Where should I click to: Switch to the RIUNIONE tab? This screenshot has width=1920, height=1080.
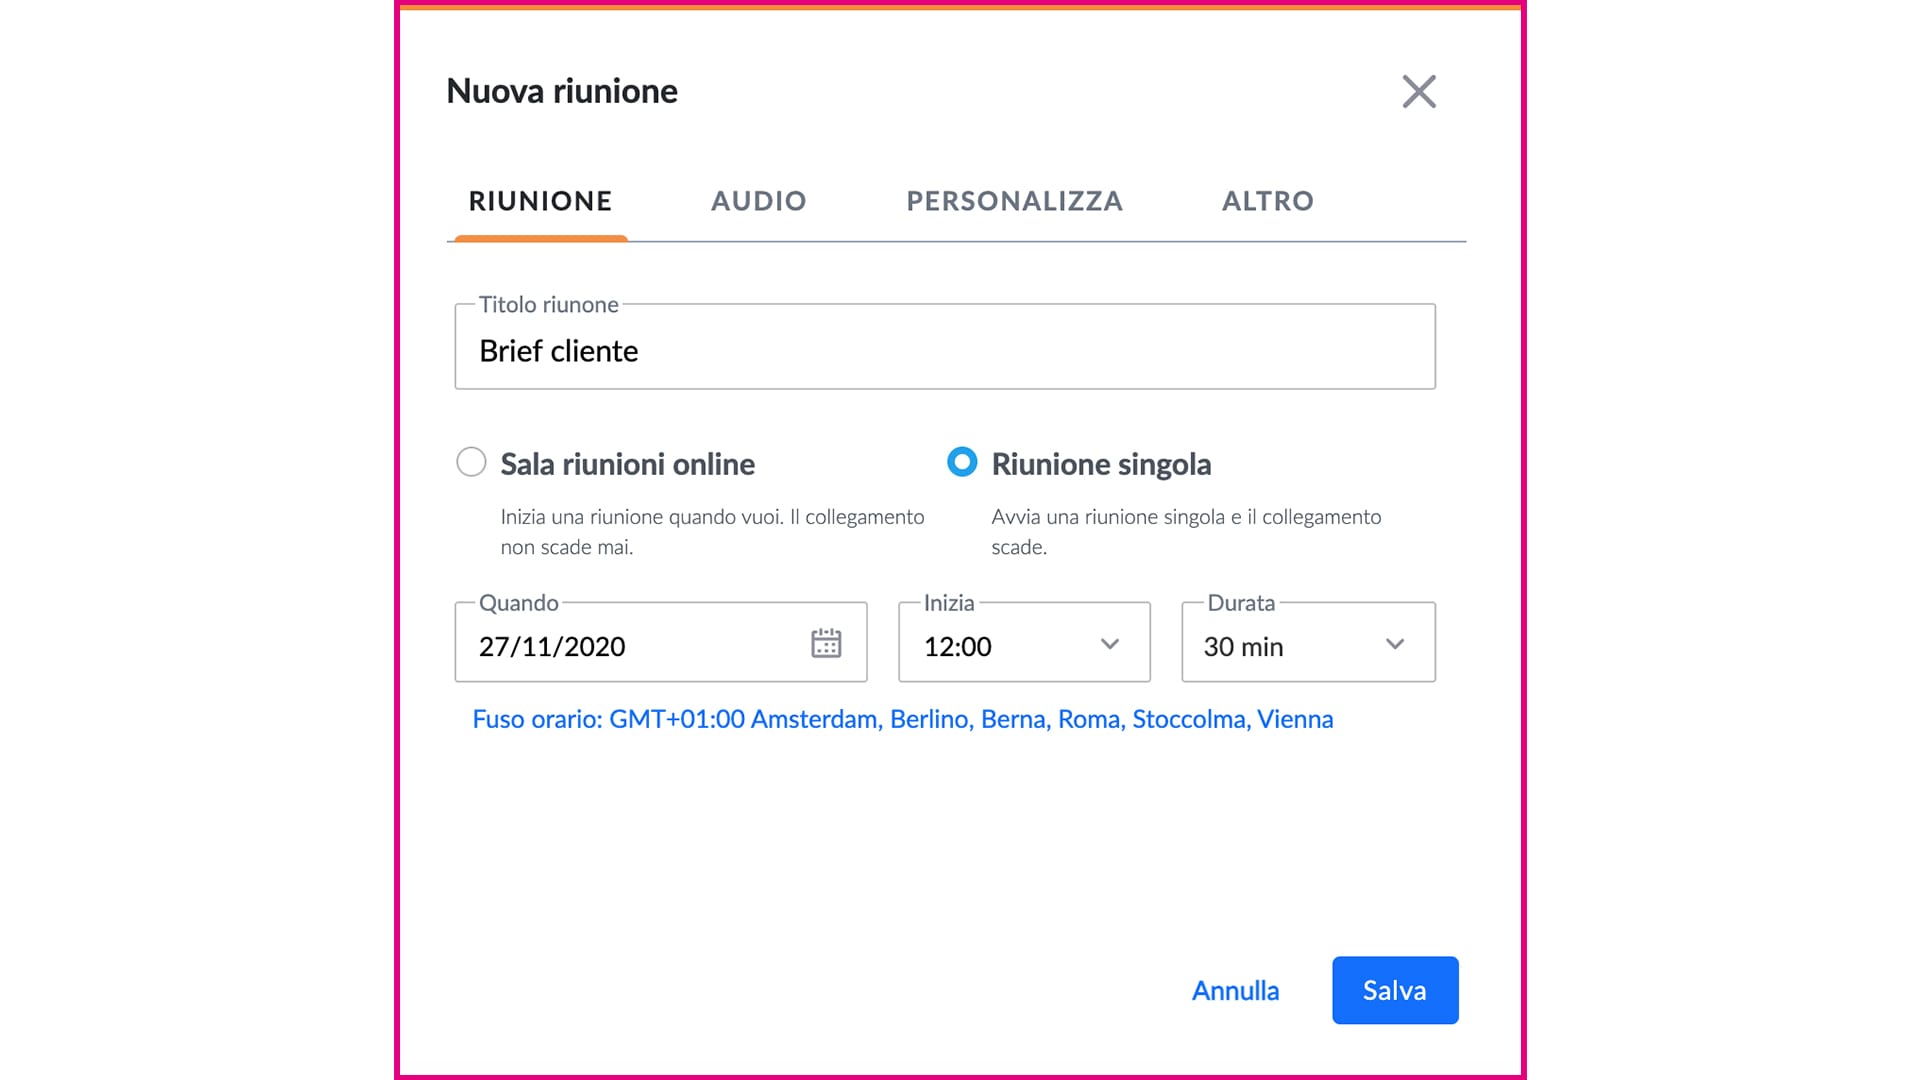(540, 201)
